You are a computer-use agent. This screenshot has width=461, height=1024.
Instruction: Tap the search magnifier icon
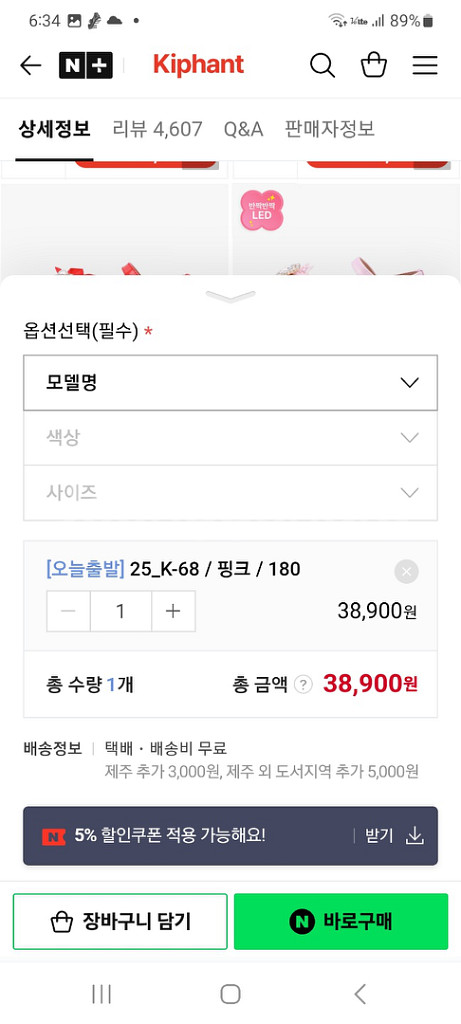click(322, 65)
